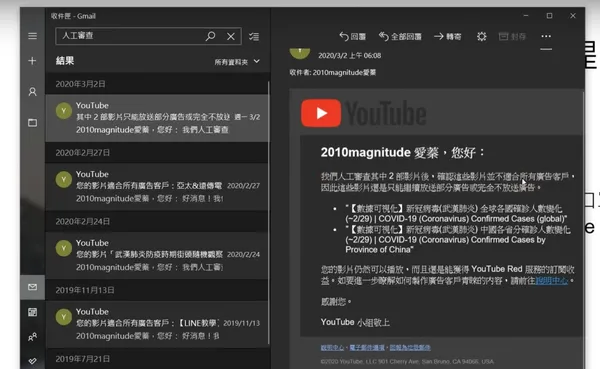This screenshot has height=369, width=600.
Task: Switch to Calendar app icon
Action: tap(33, 312)
